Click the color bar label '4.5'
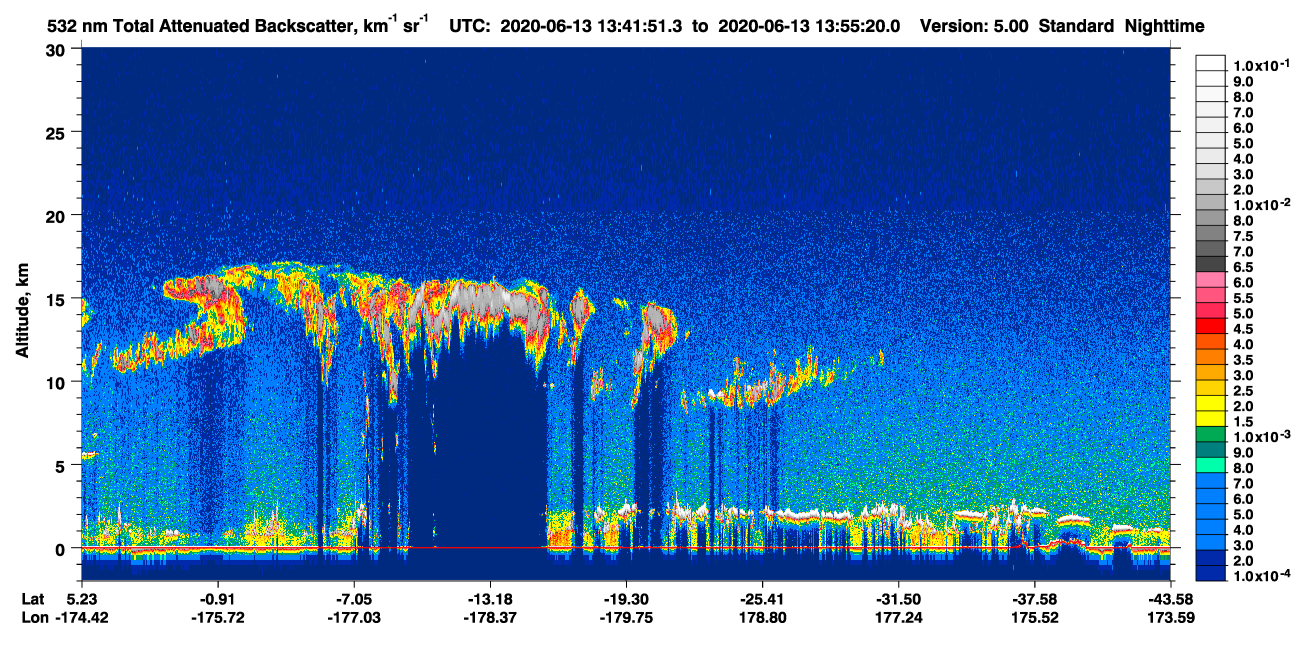The height and width of the screenshot is (667, 1300). [1243, 328]
